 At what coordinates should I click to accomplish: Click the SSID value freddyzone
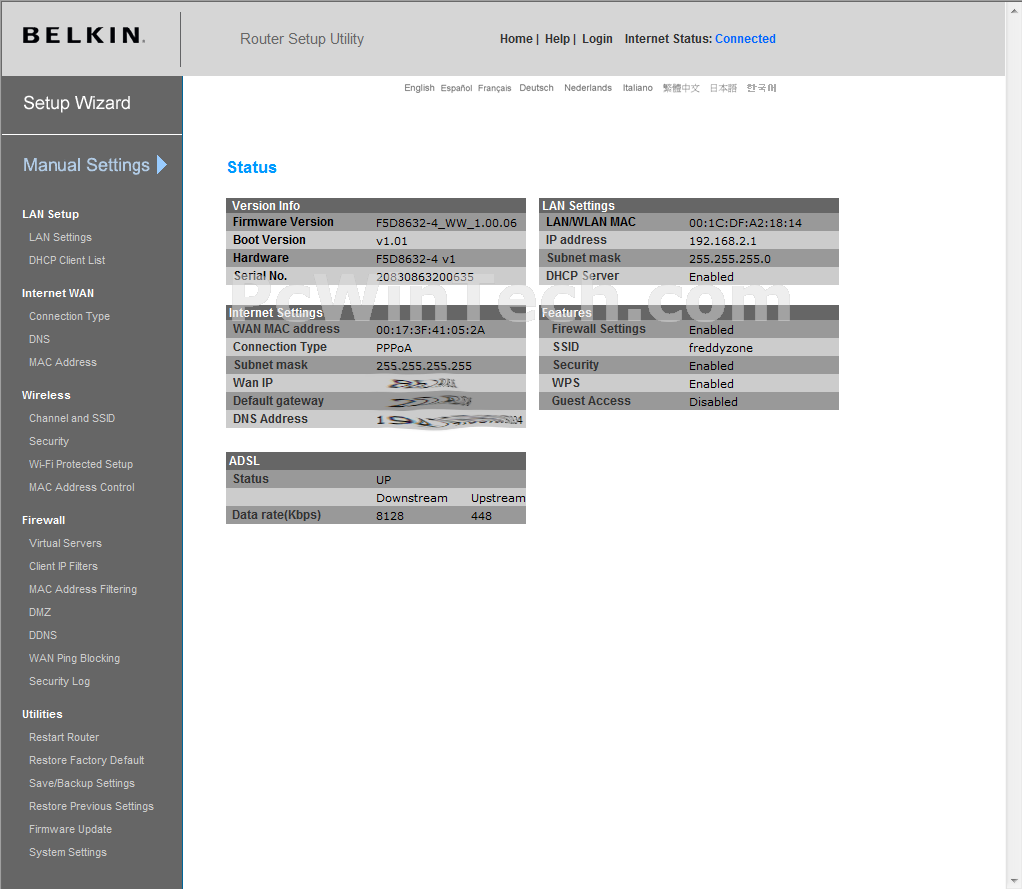coord(721,348)
